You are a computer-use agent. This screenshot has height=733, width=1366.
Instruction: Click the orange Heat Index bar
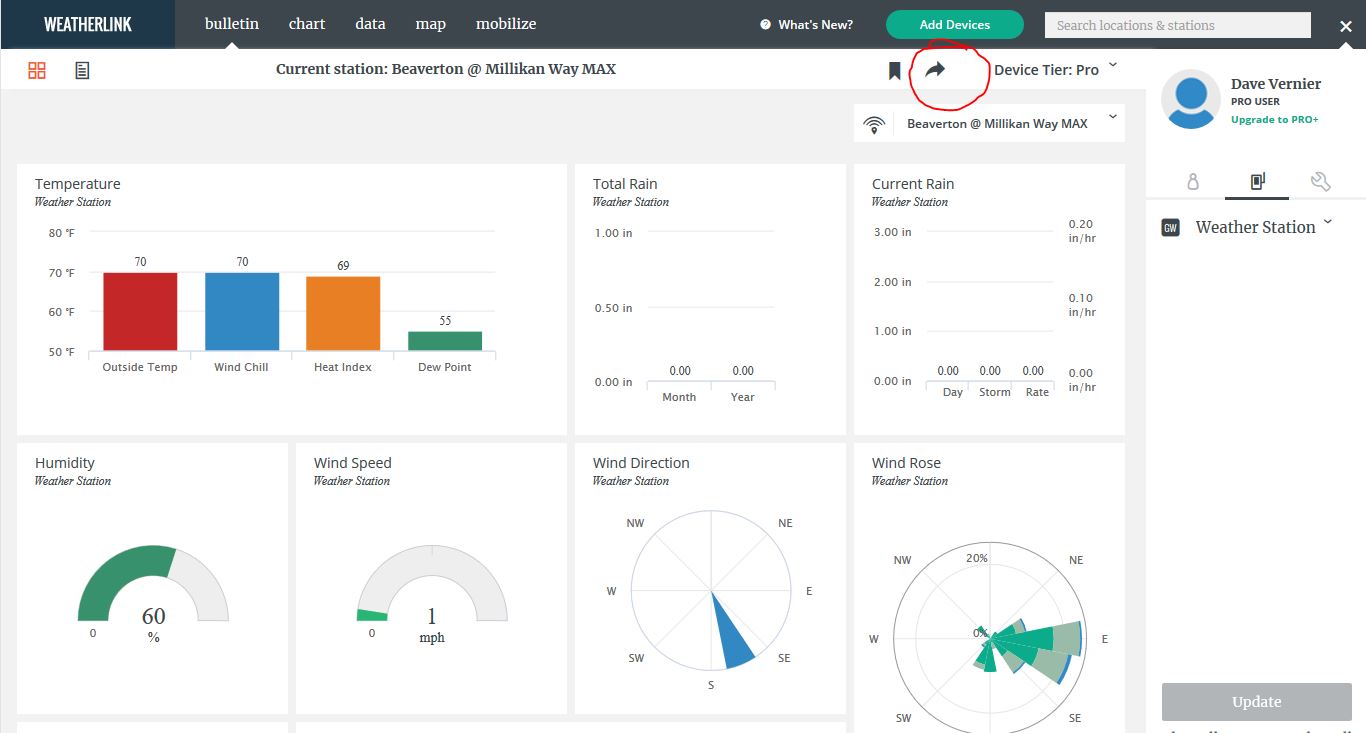click(343, 313)
